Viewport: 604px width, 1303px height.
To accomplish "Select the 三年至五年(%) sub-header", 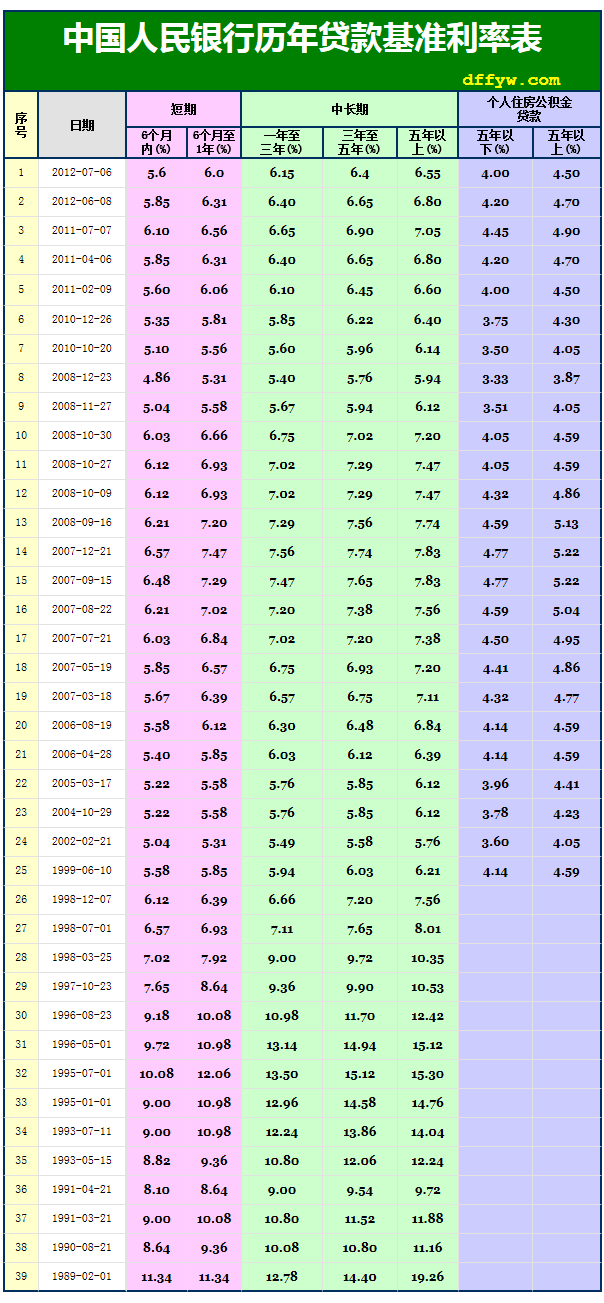I will (360, 142).
